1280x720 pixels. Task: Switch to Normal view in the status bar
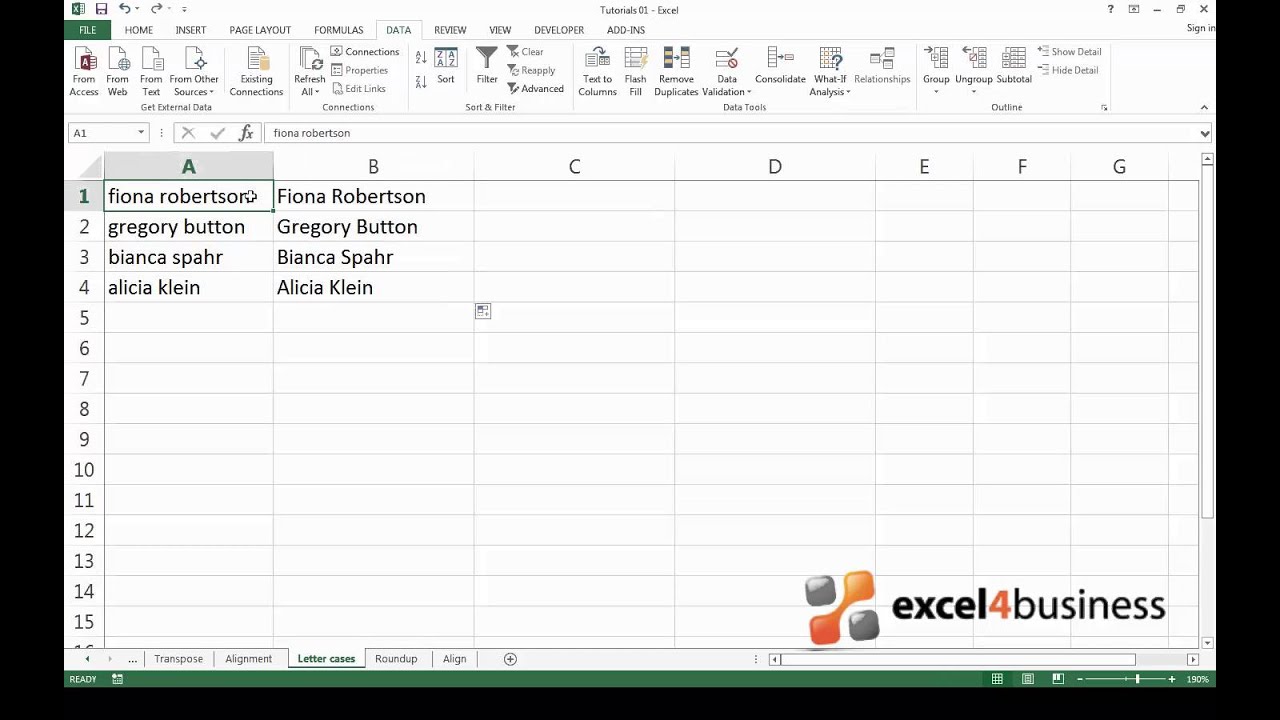point(997,679)
